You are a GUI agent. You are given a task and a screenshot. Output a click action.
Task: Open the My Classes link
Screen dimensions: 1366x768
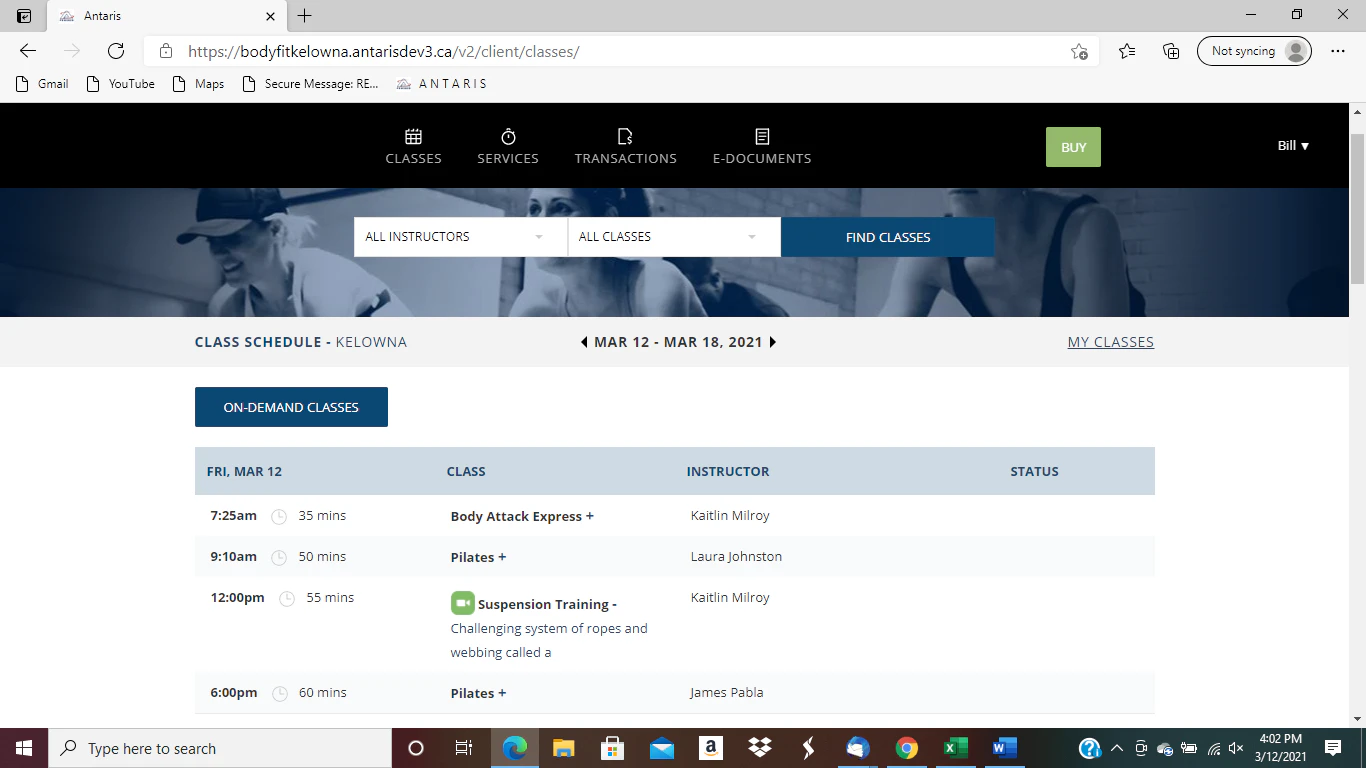1110,342
